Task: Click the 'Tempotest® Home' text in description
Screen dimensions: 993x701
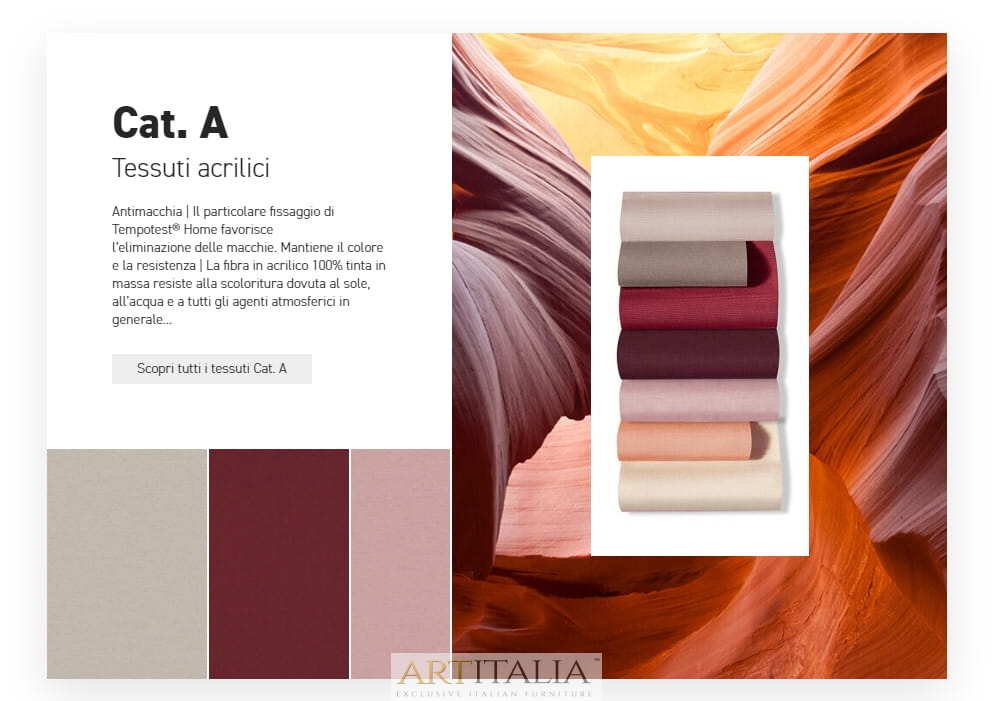Action: tap(193, 229)
